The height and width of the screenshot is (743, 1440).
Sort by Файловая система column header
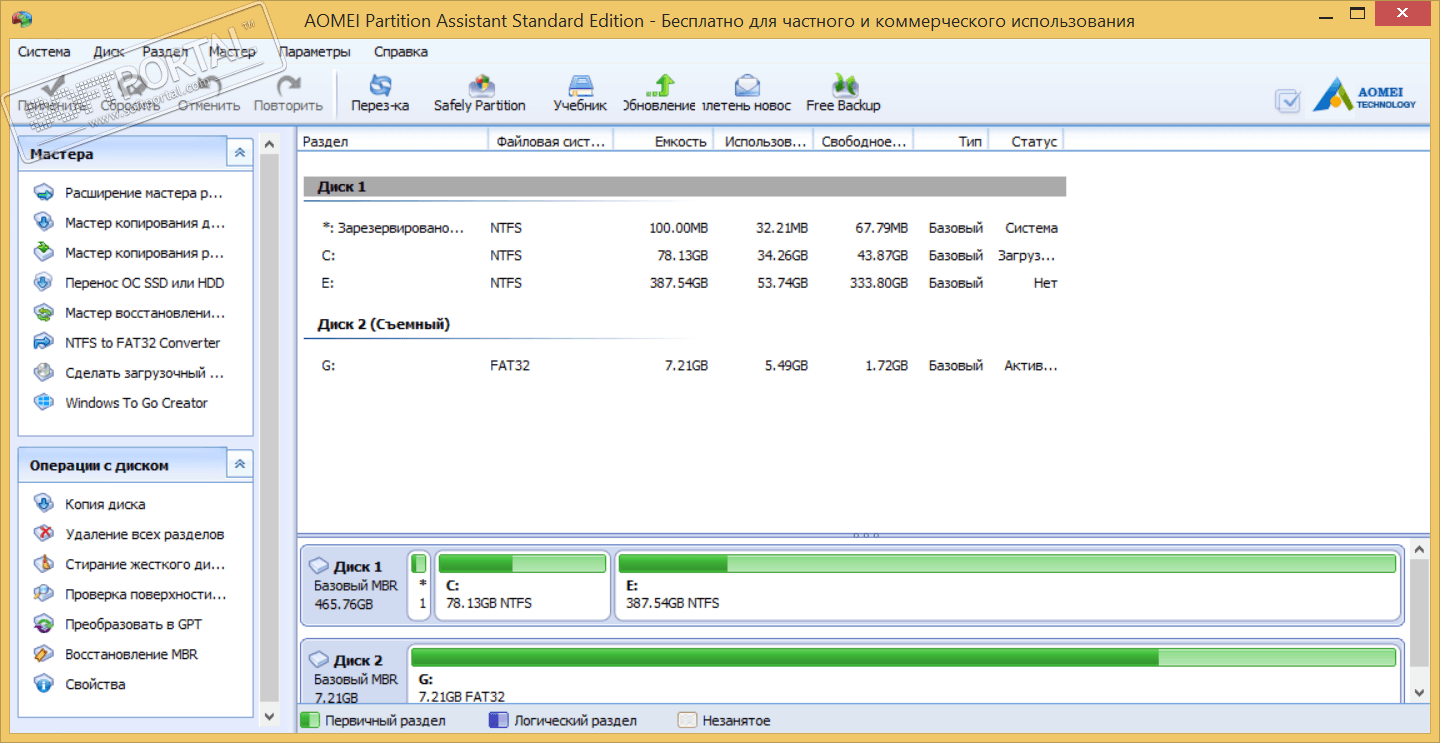point(550,142)
